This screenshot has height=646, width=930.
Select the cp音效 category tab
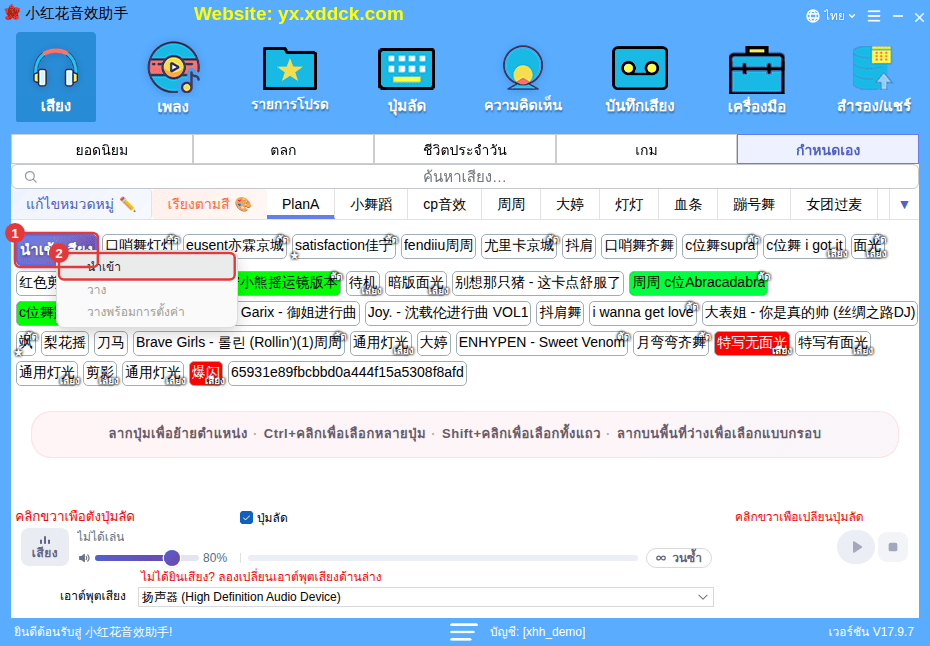click(444, 205)
